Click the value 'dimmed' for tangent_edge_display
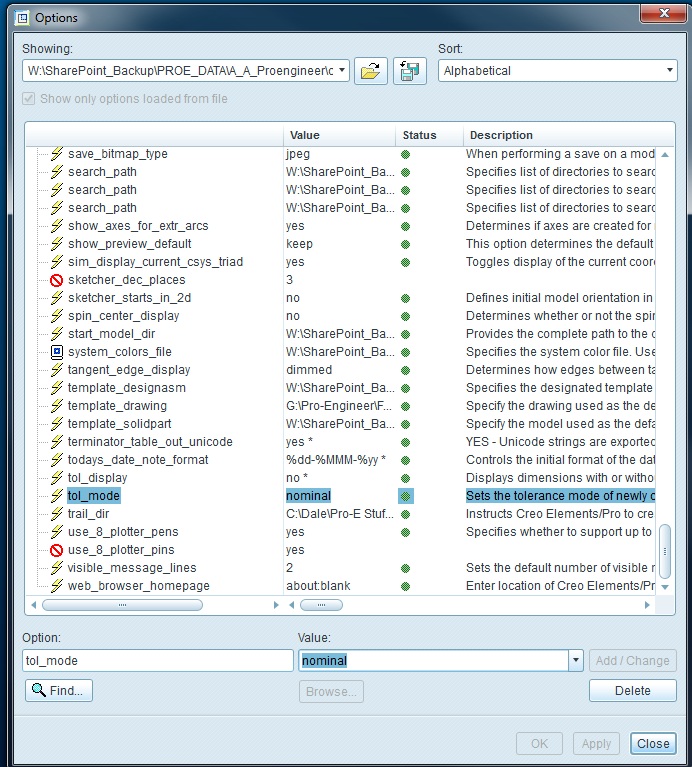 pos(309,370)
